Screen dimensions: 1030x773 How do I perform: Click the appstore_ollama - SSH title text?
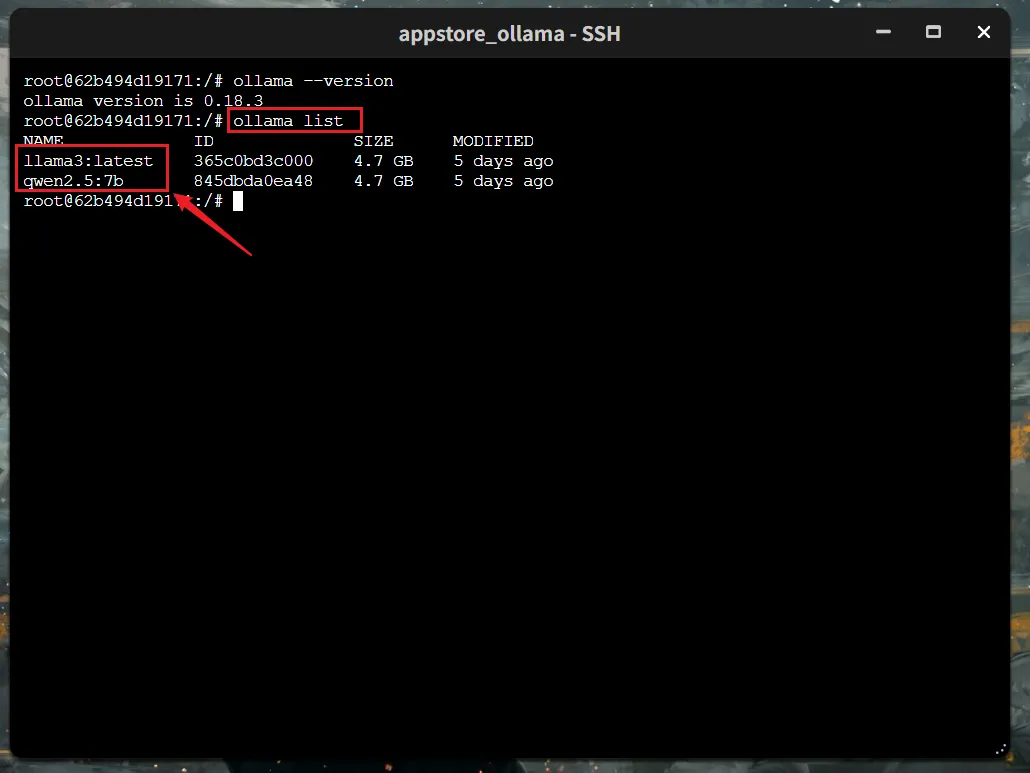pos(509,33)
